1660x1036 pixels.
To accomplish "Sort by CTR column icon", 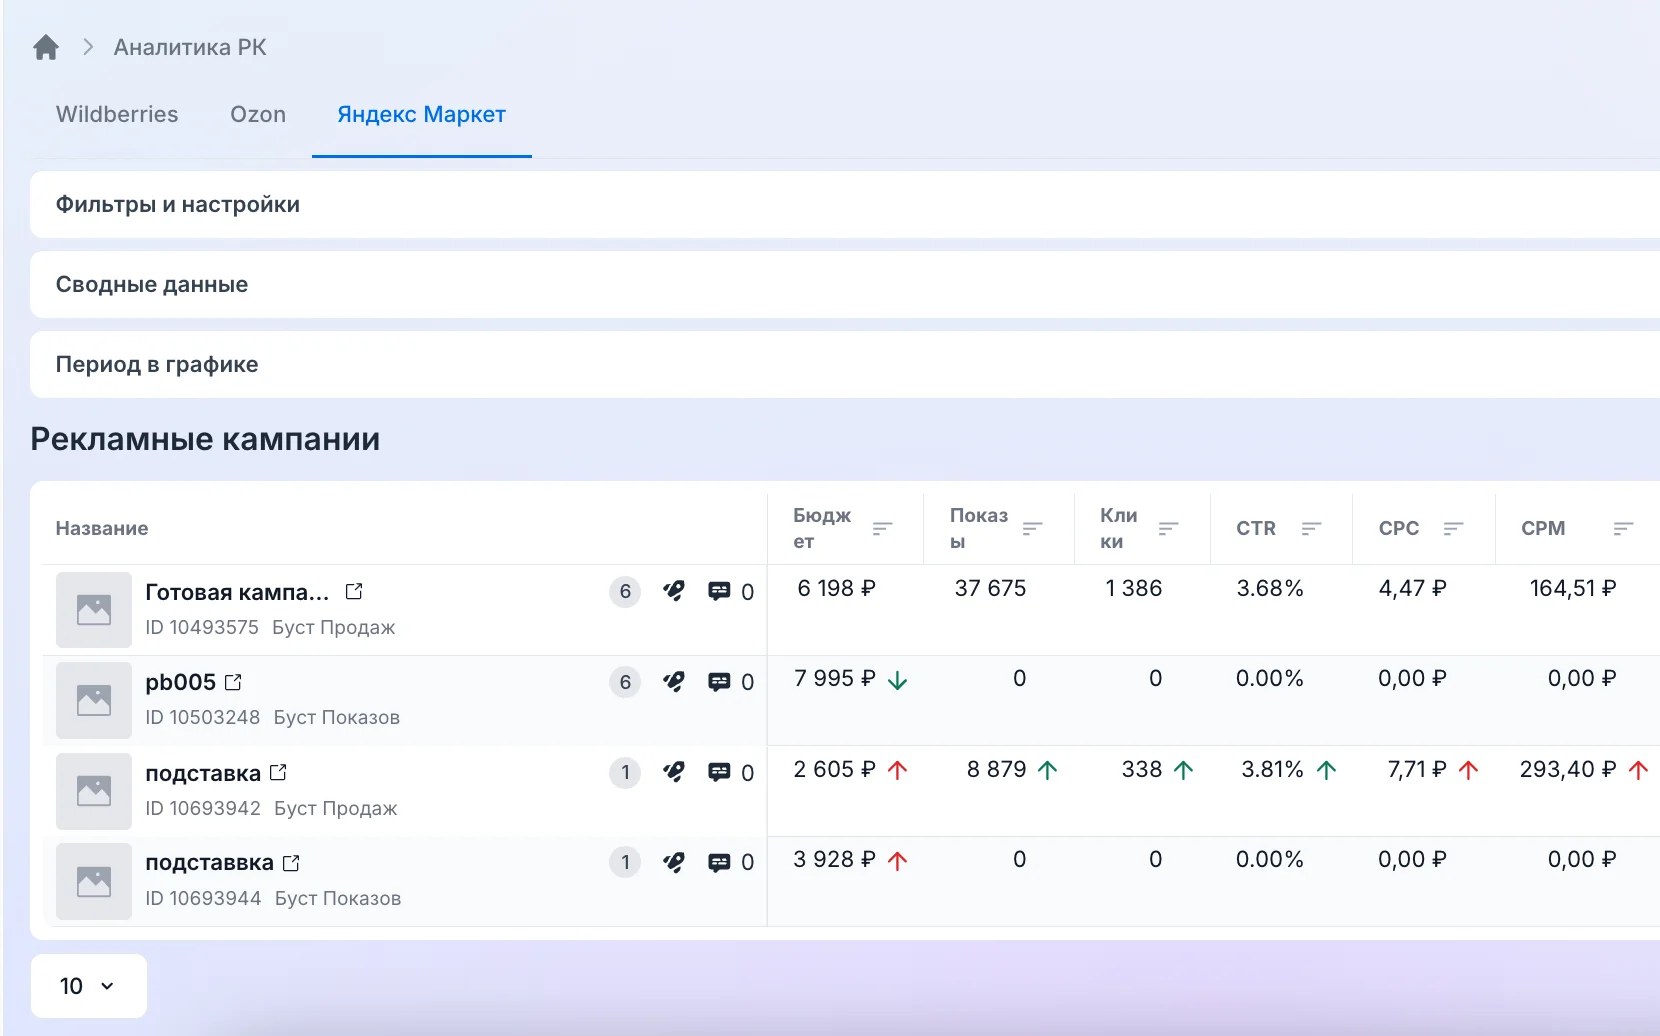I will (1311, 528).
